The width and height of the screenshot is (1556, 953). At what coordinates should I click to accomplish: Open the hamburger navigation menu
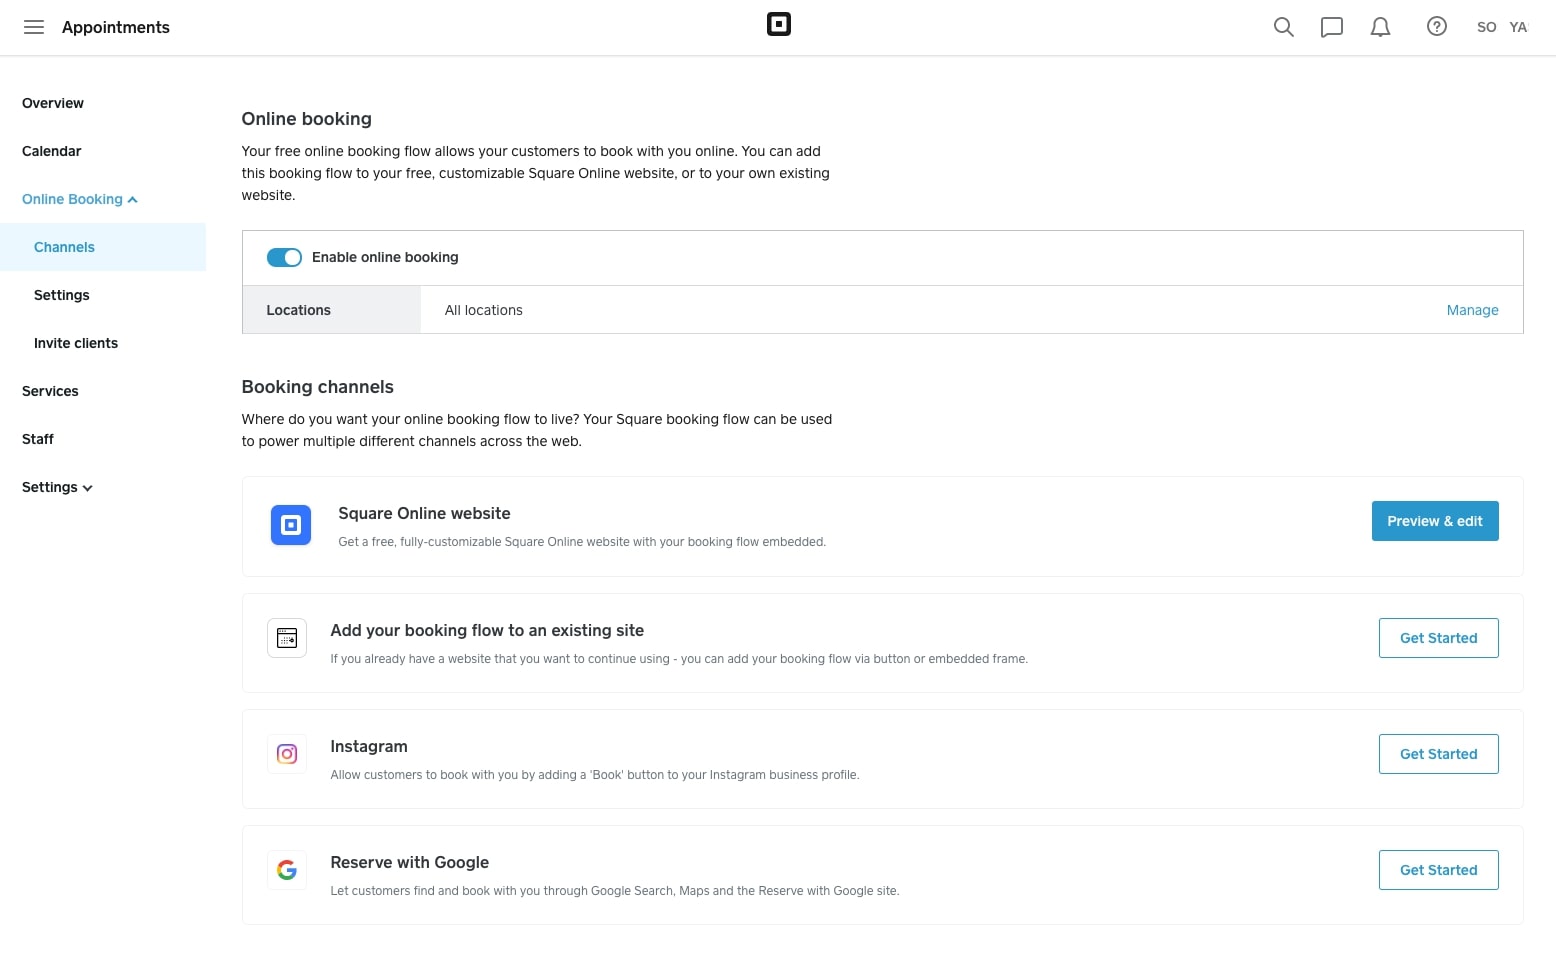click(x=33, y=27)
